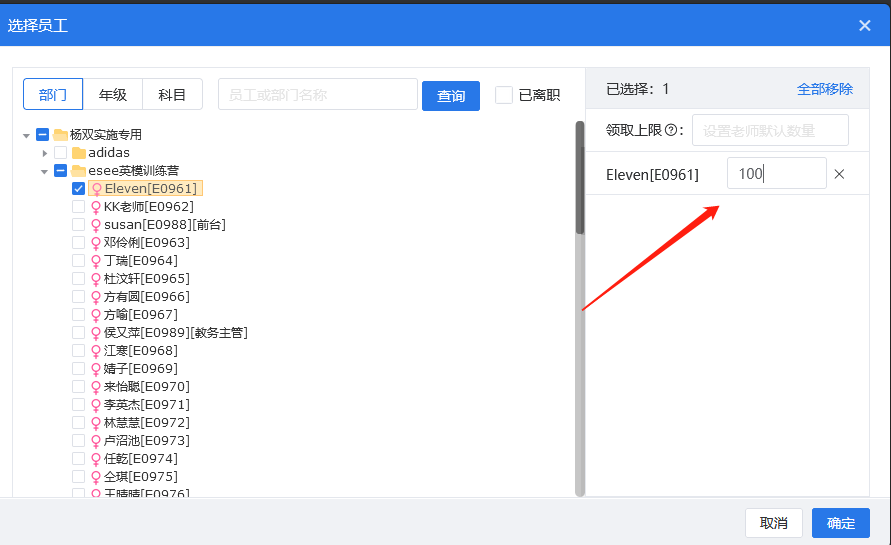Image resolution: width=891 pixels, height=545 pixels.
Task: Click the person icon beside 杜汶轩[E0965]
Action: coord(95,280)
